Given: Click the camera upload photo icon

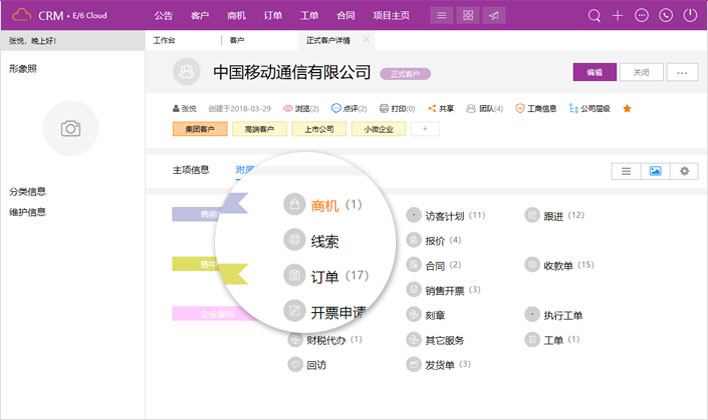Looking at the screenshot, I should coord(70,129).
